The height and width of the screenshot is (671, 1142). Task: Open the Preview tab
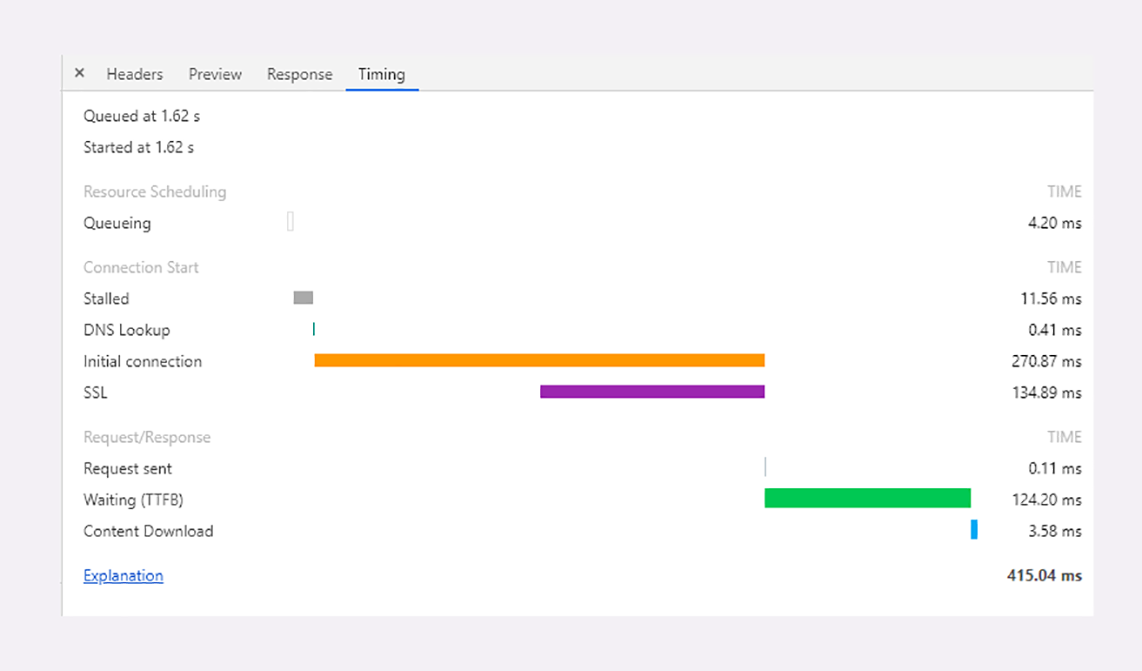(x=215, y=74)
